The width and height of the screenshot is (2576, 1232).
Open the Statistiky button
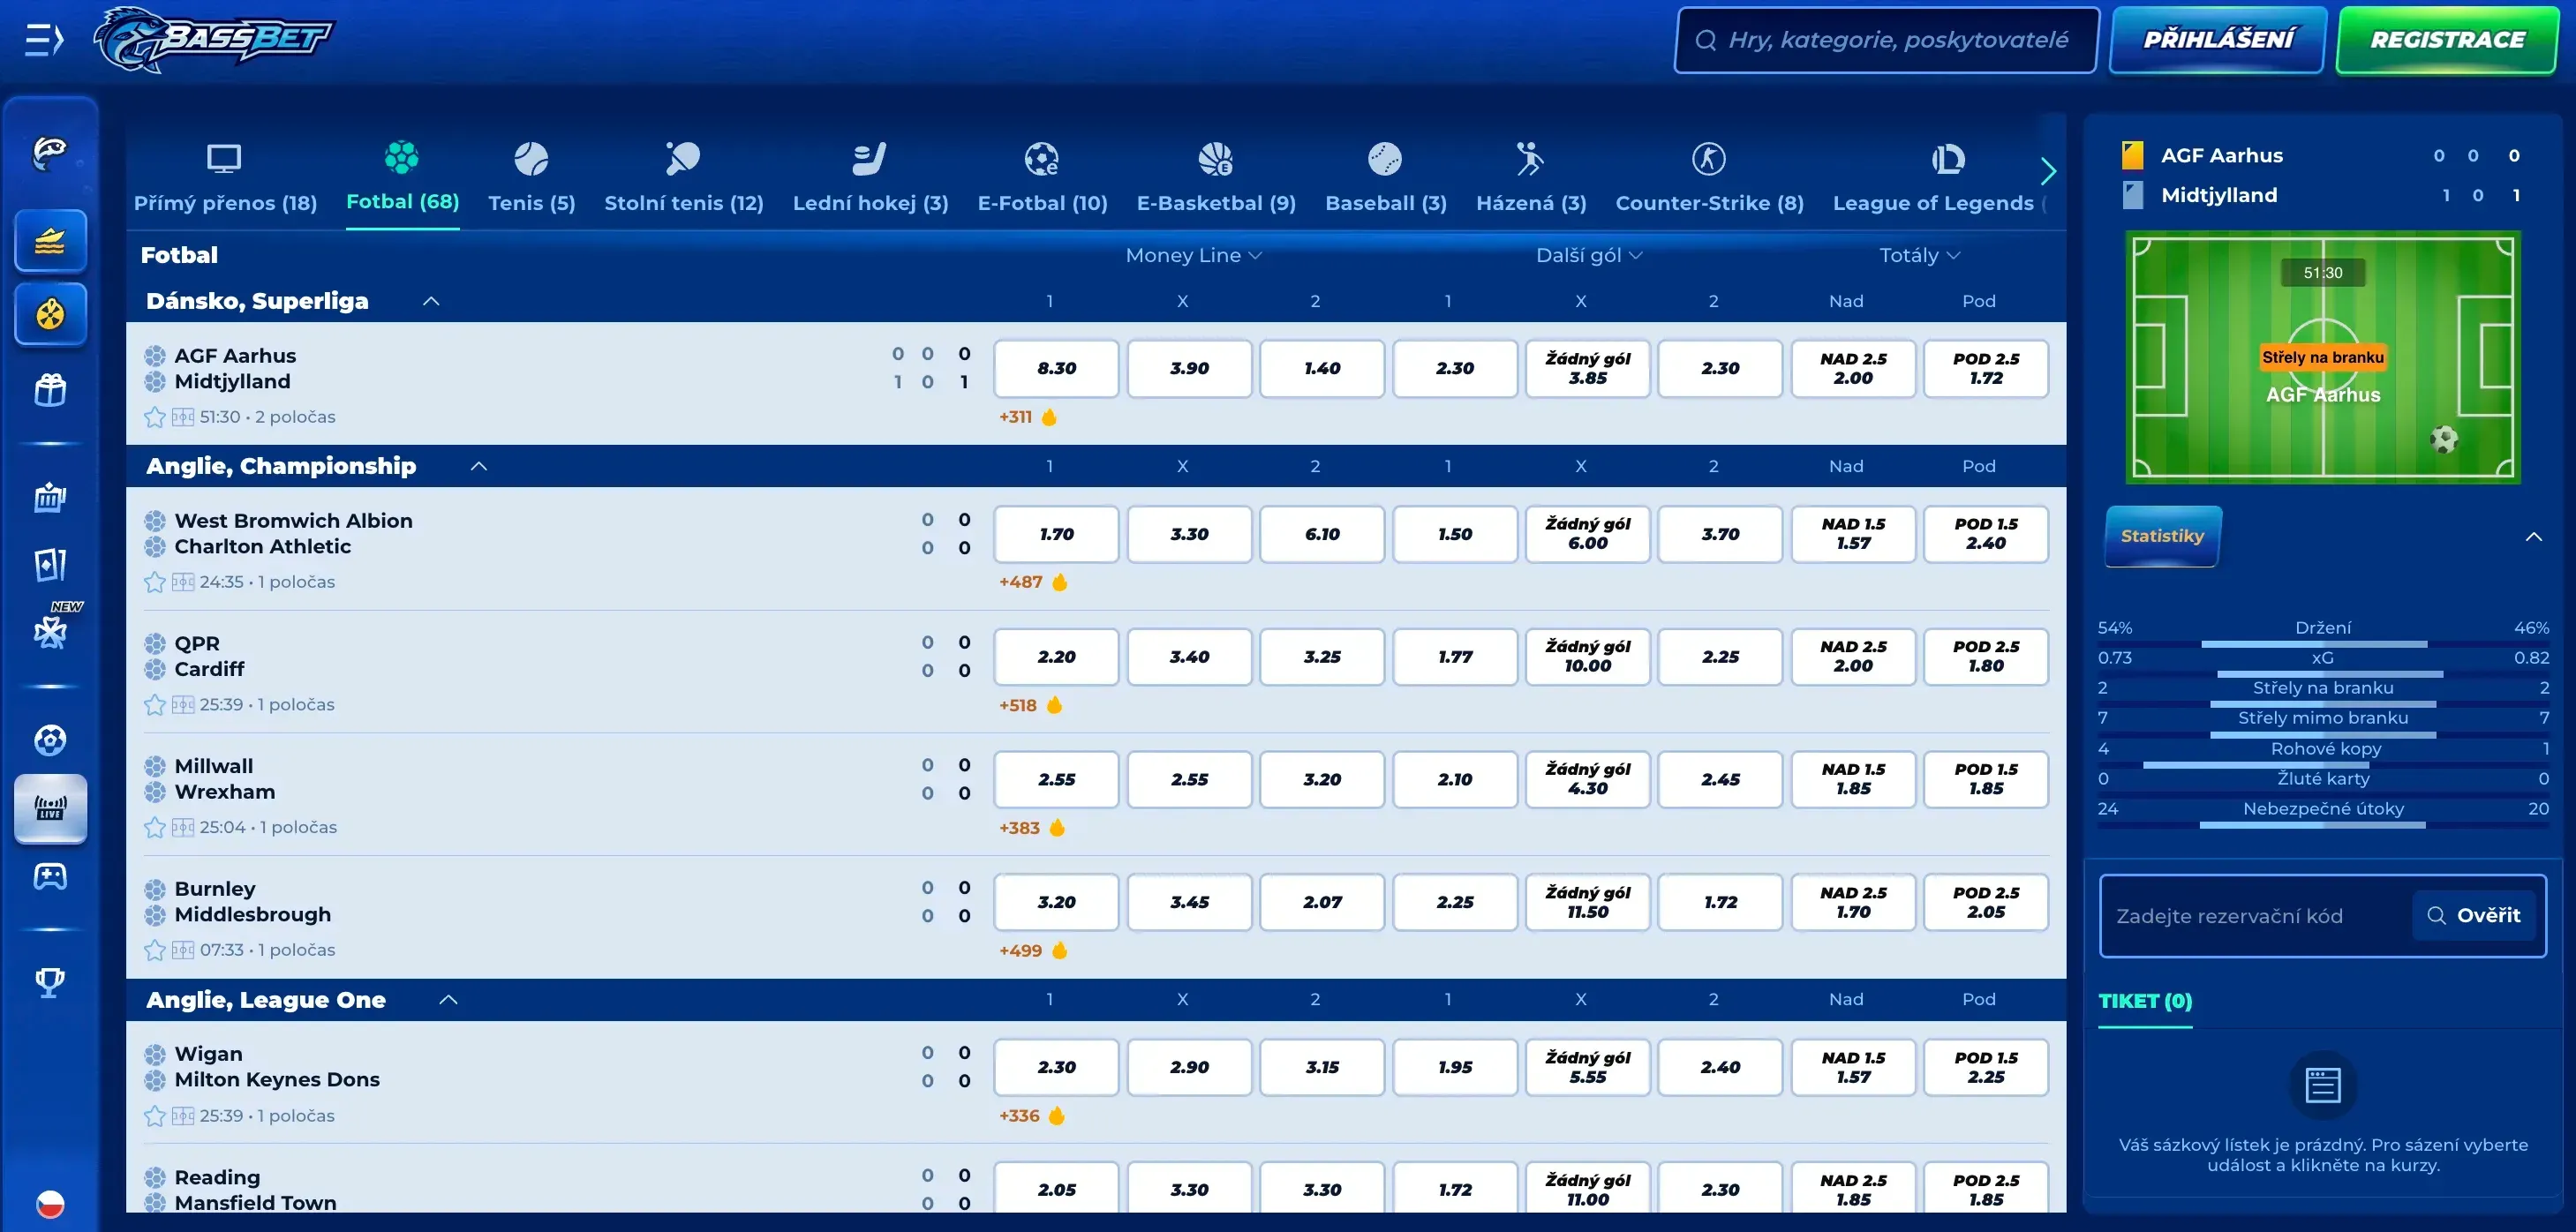pyautogui.click(x=2163, y=536)
